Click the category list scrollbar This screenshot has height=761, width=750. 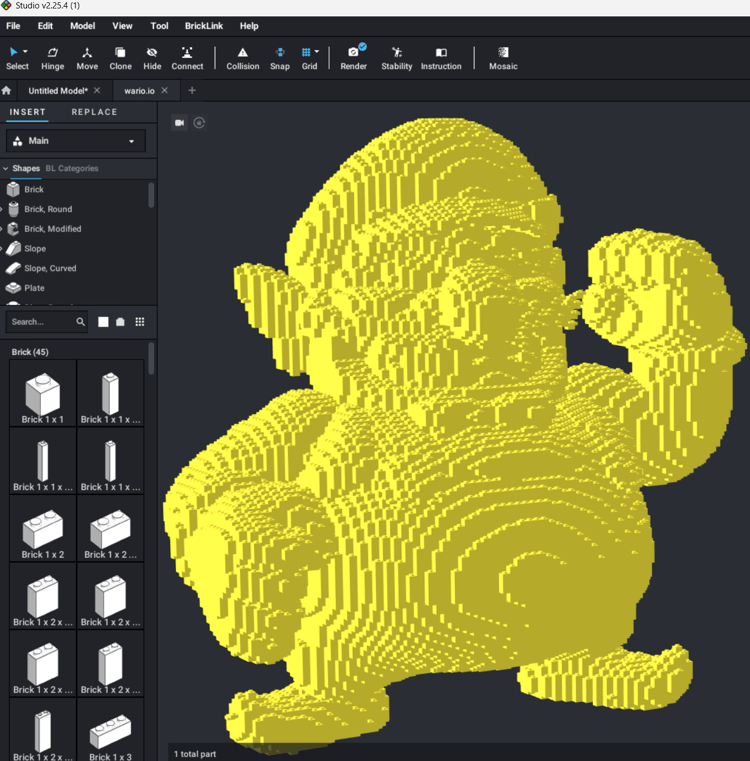151,195
